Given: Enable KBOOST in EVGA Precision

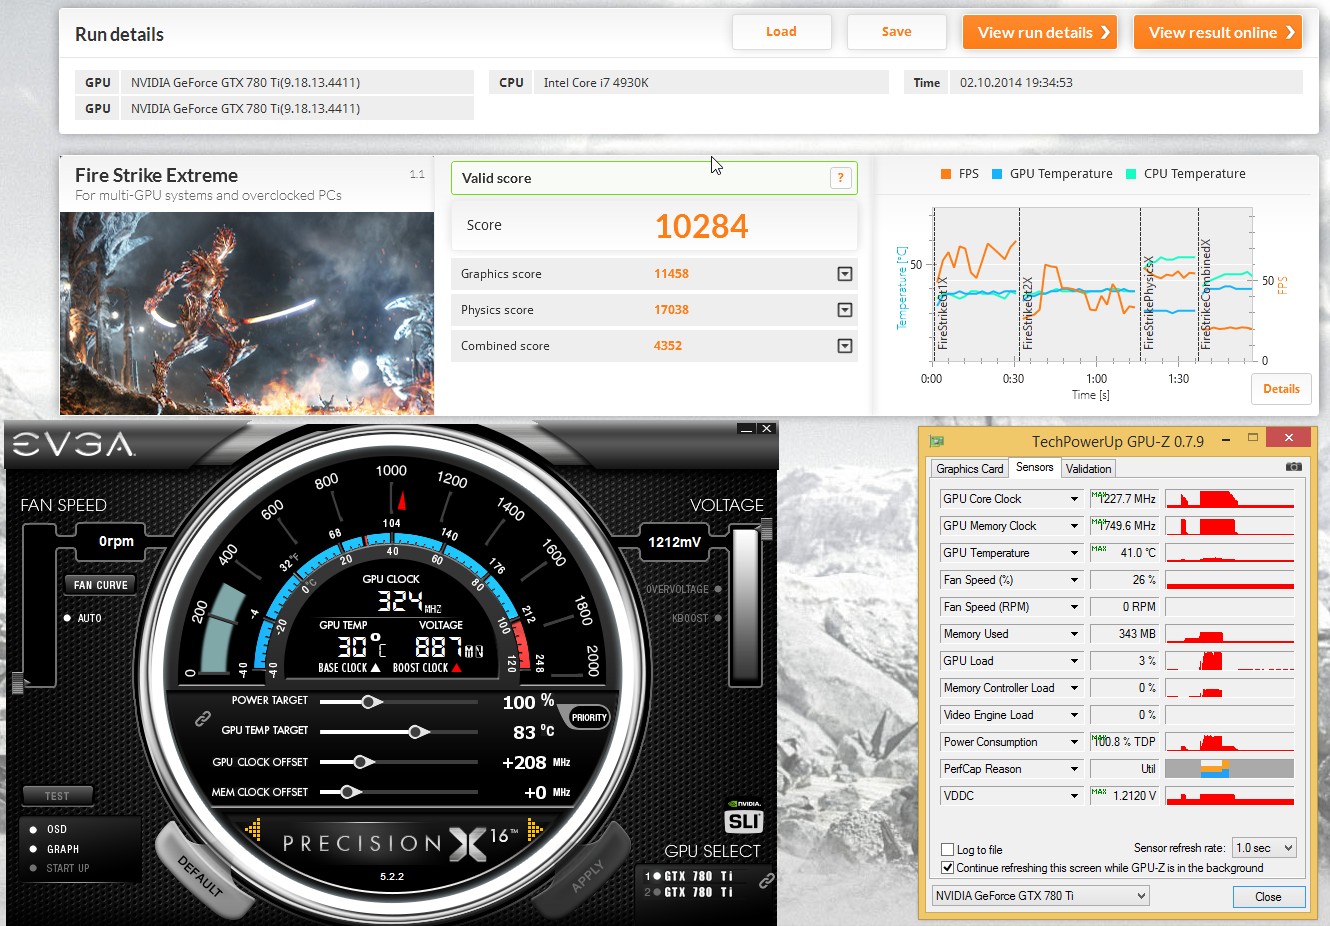Looking at the screenshot, I should [x=718, y=618].
